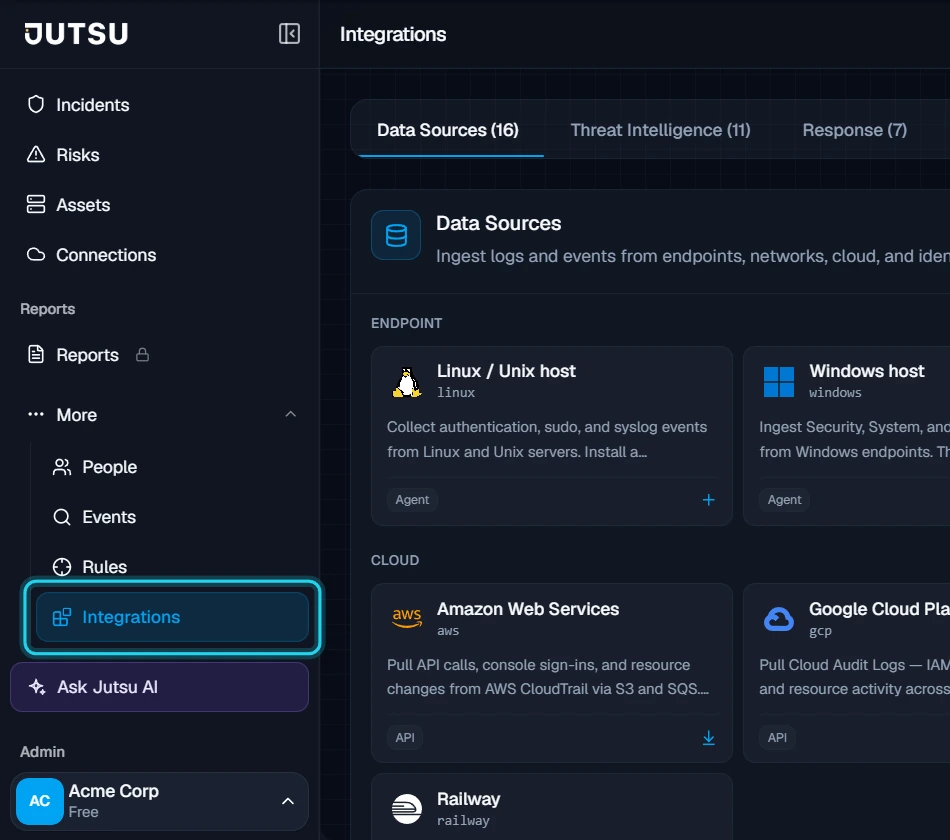The width and height of the screenshot is (950, 840).
Task: Go to Incidents in the sidebar
Action: click(159, 105)
